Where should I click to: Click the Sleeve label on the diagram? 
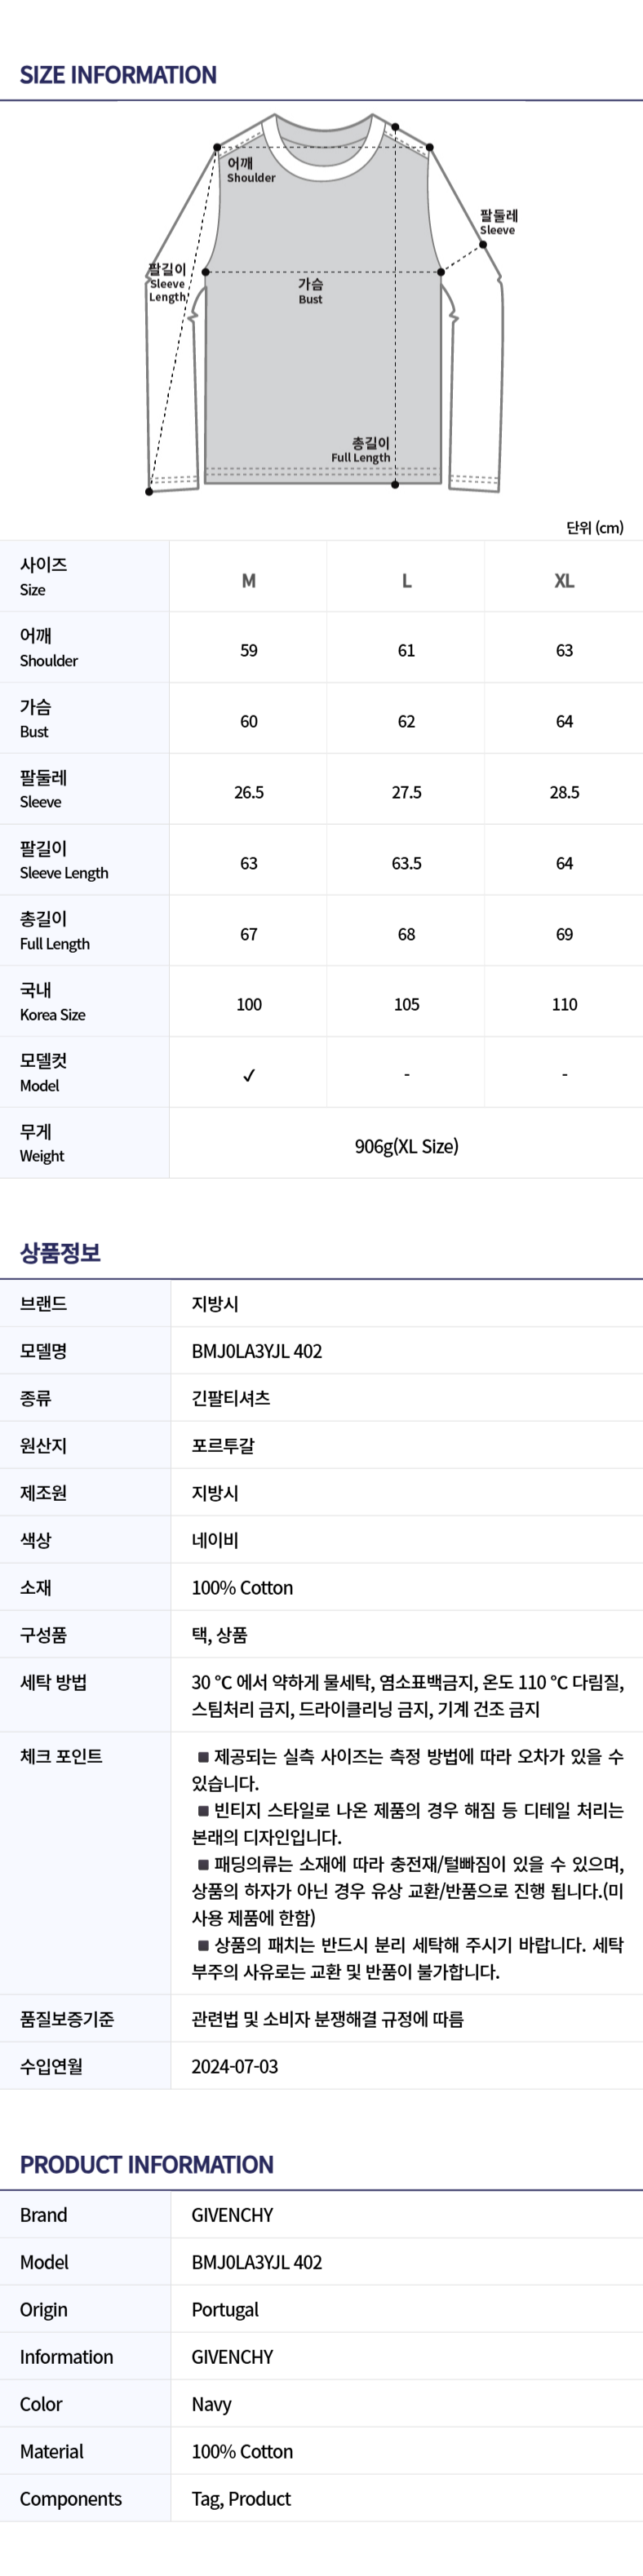point(498,222)
